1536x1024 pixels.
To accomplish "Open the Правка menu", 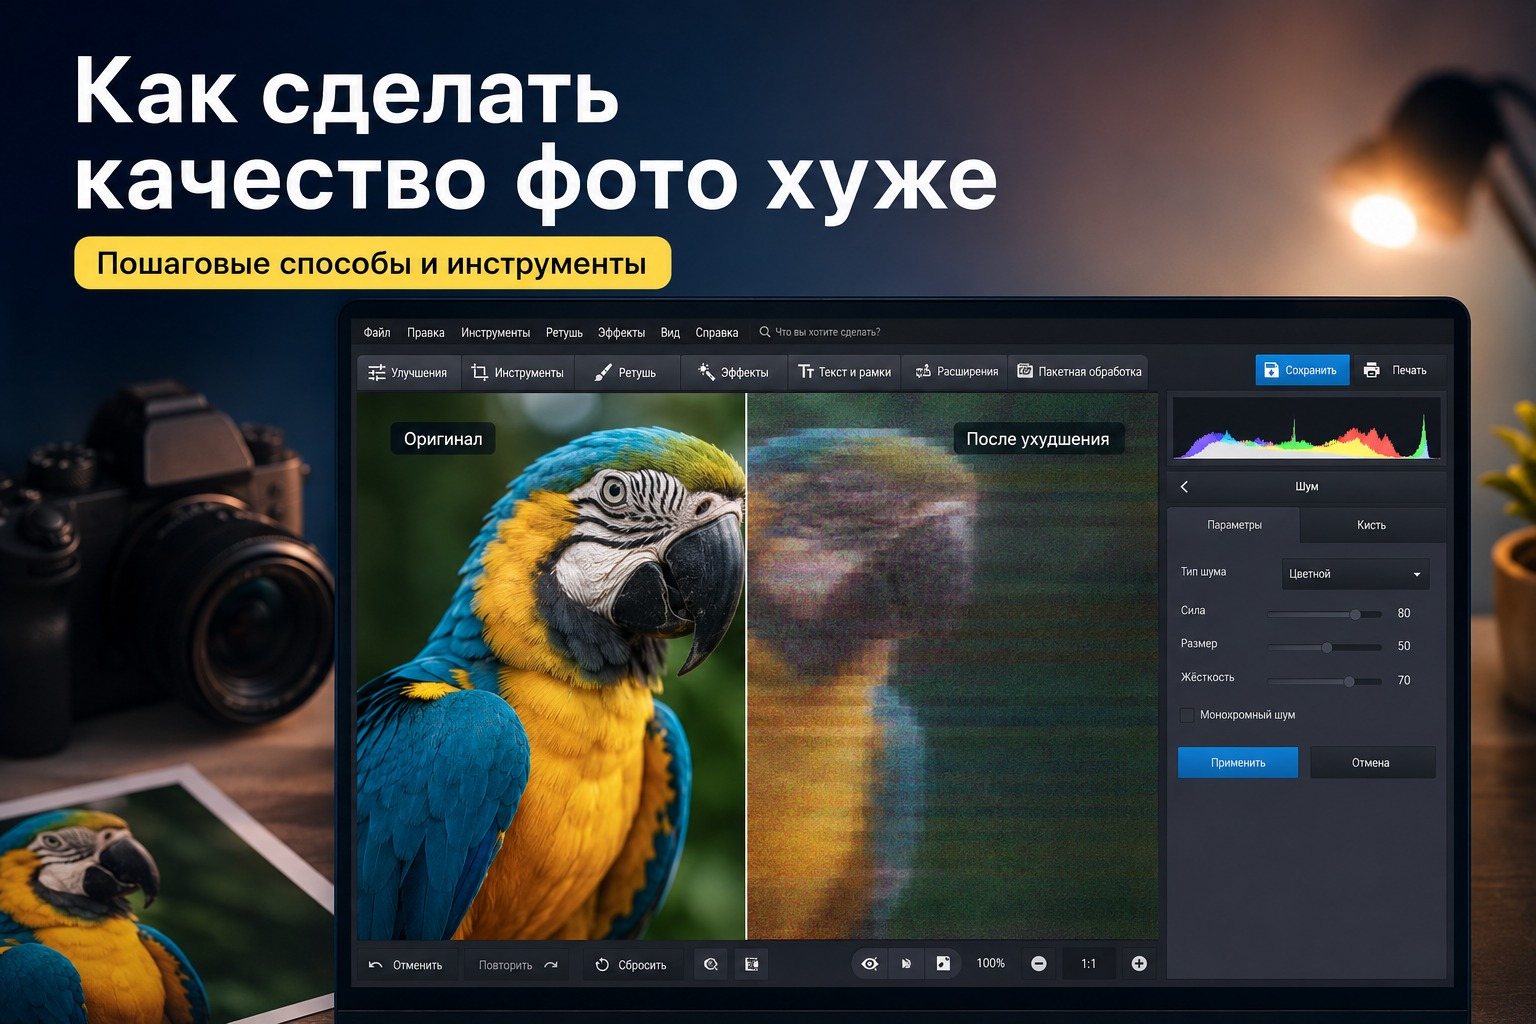I will tap(426, 332).
